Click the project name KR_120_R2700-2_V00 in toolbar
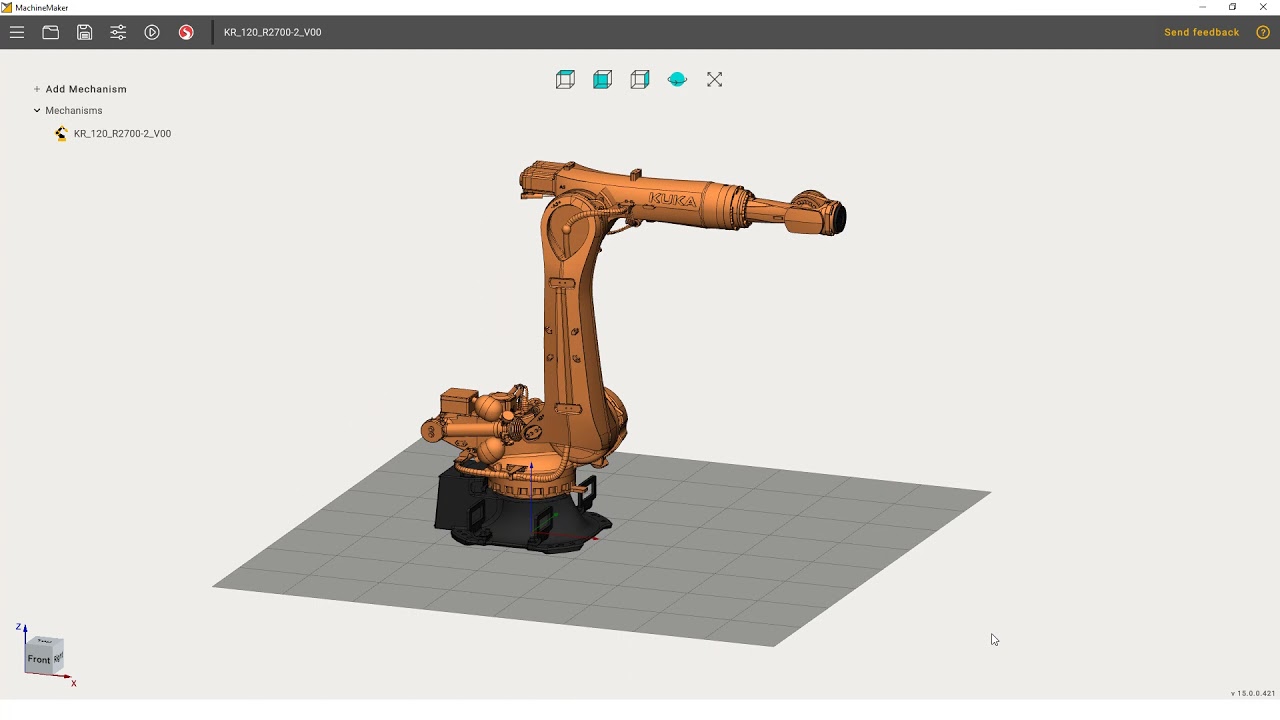Screen dimensions: 1280x720 pos(272,32)
